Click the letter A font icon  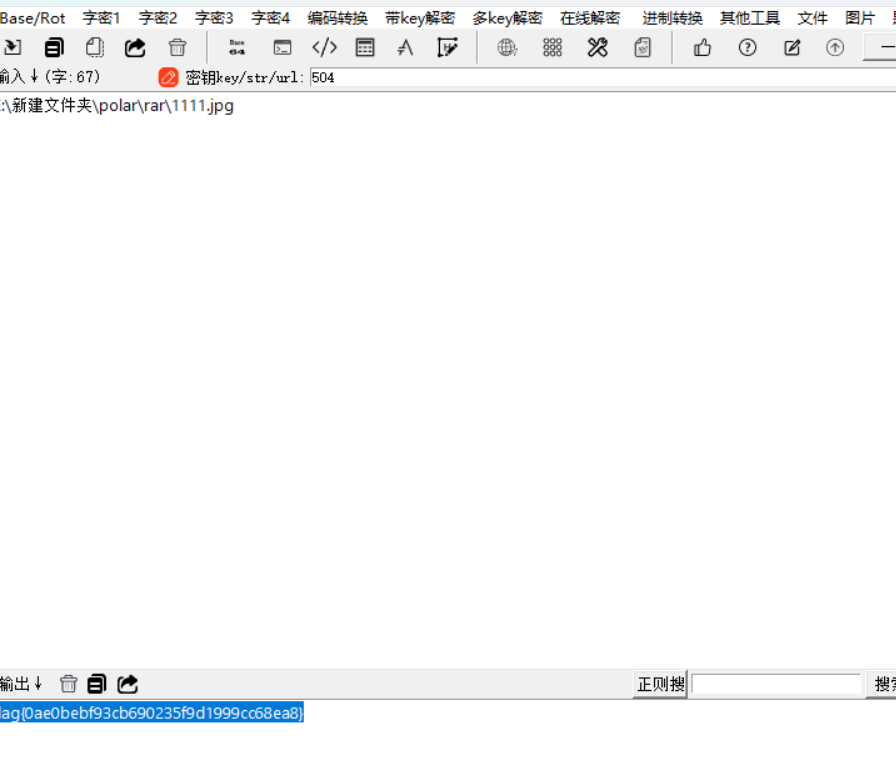pyautogui.click(x=405, y=47)
